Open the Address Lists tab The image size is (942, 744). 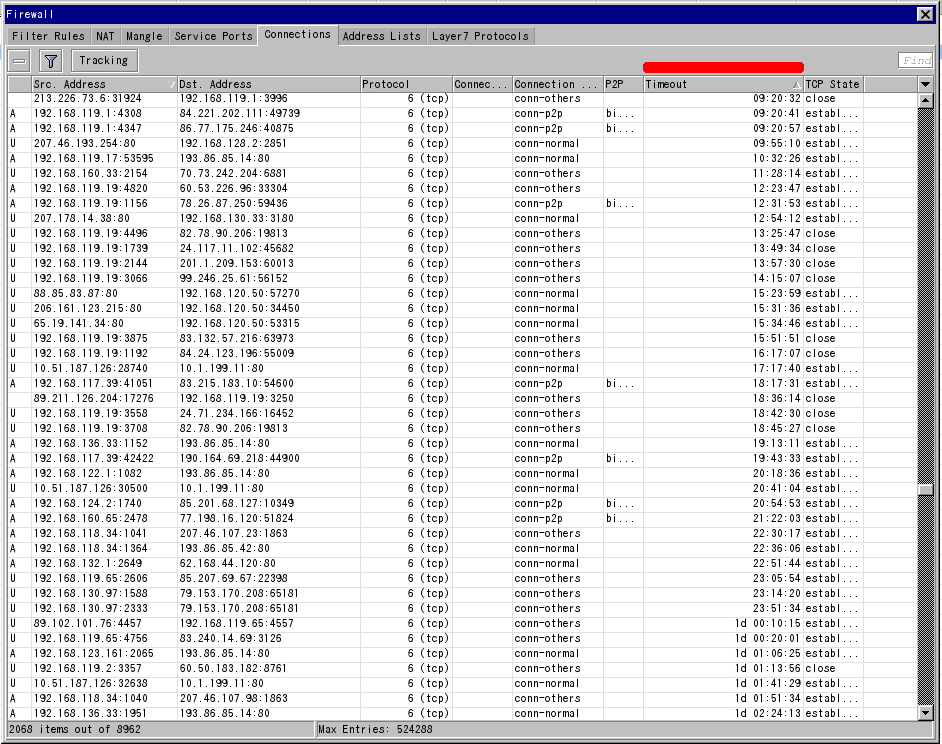coord(382,35)
